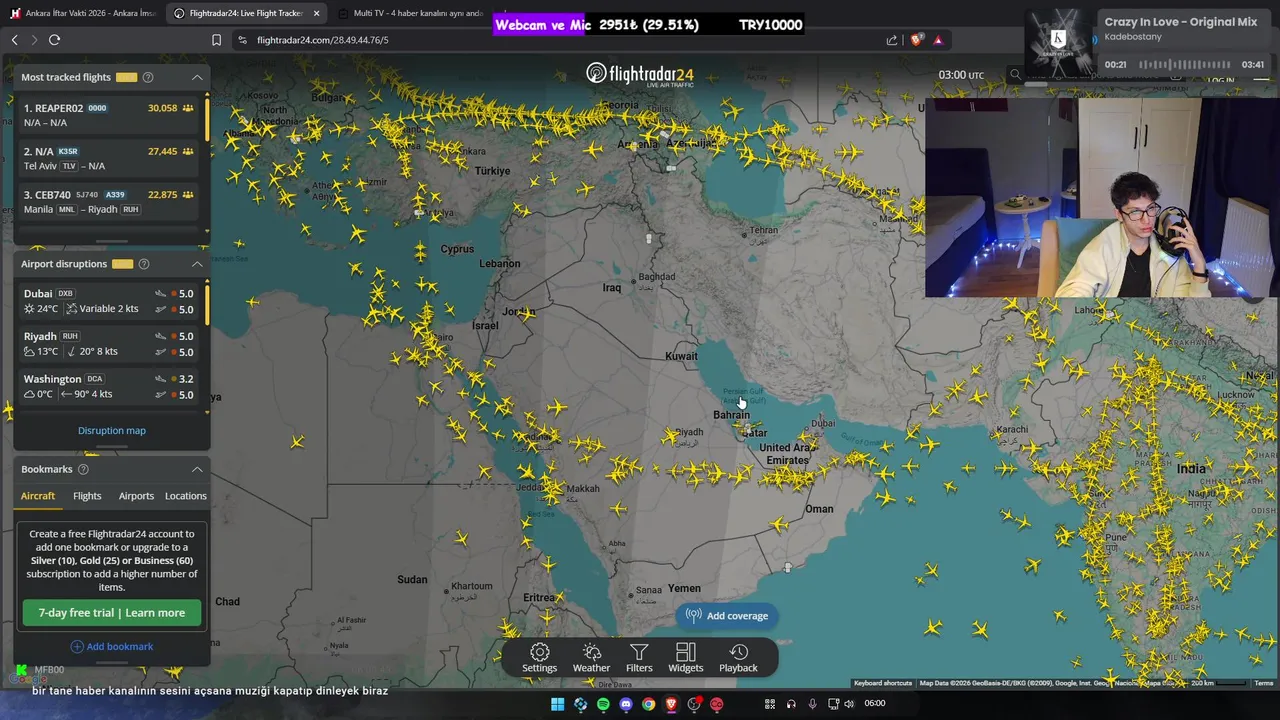Reload the Flightradar24 page
1280x720 pixels.
tap(54, 40)
